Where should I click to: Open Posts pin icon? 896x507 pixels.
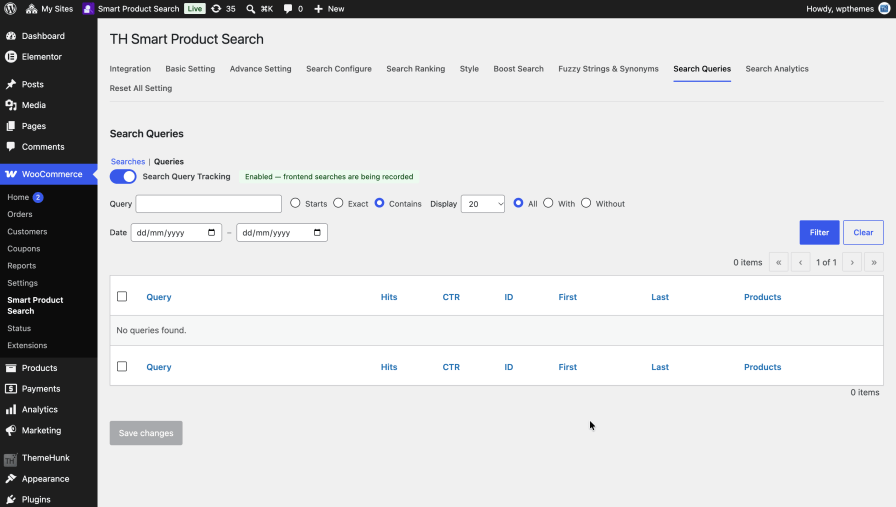[11, 84]
